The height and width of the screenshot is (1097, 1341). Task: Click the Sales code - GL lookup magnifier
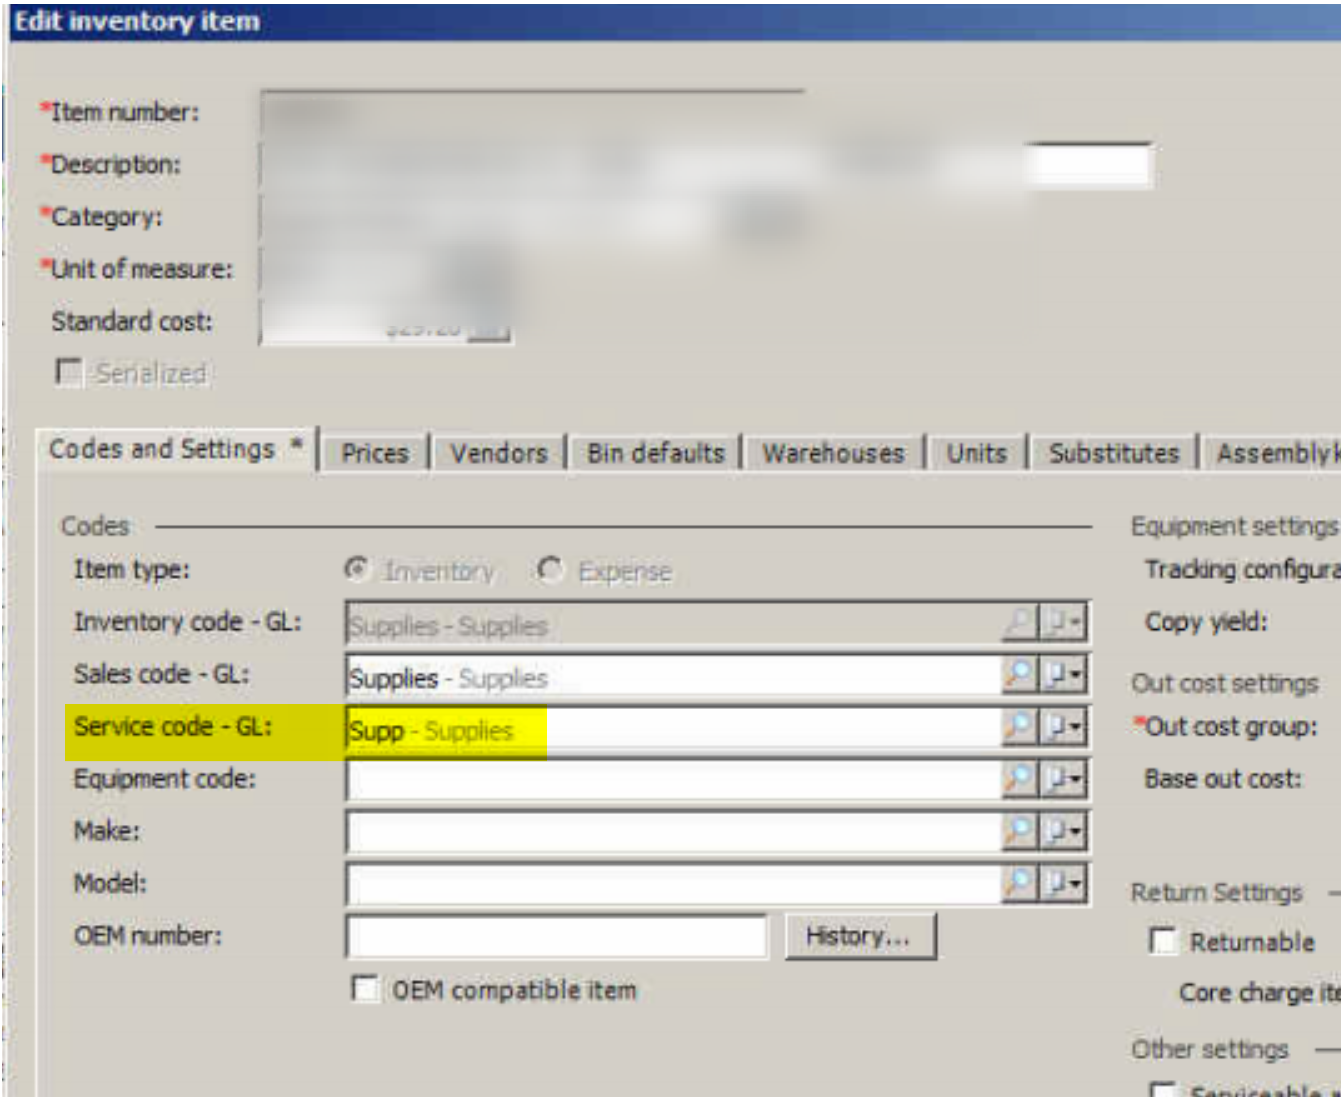[1018, 675]
